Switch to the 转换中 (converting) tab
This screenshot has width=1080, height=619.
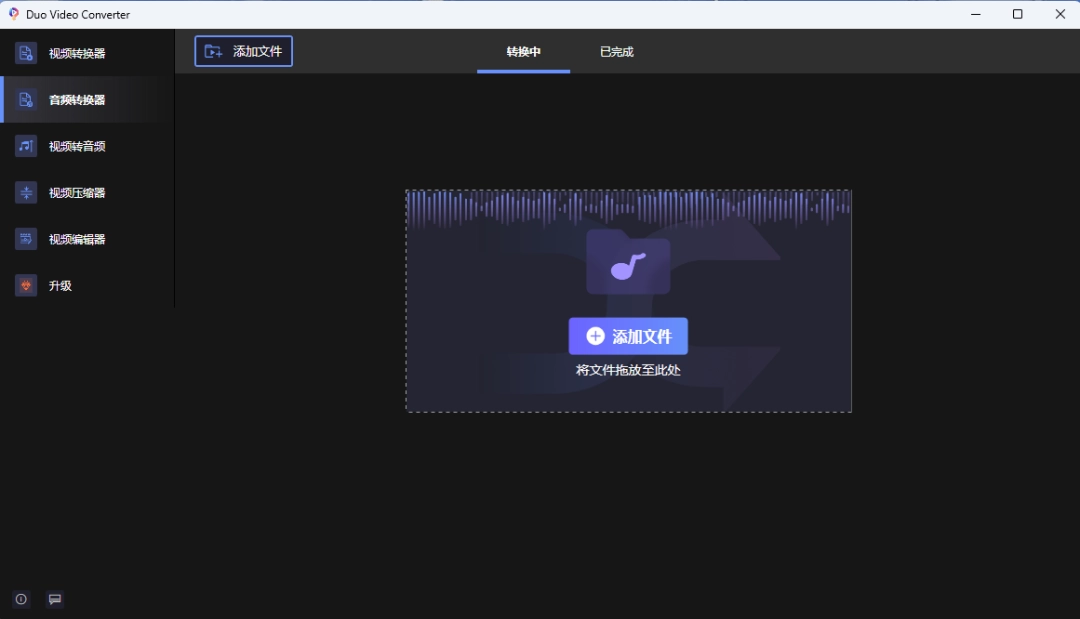[523, 52]
